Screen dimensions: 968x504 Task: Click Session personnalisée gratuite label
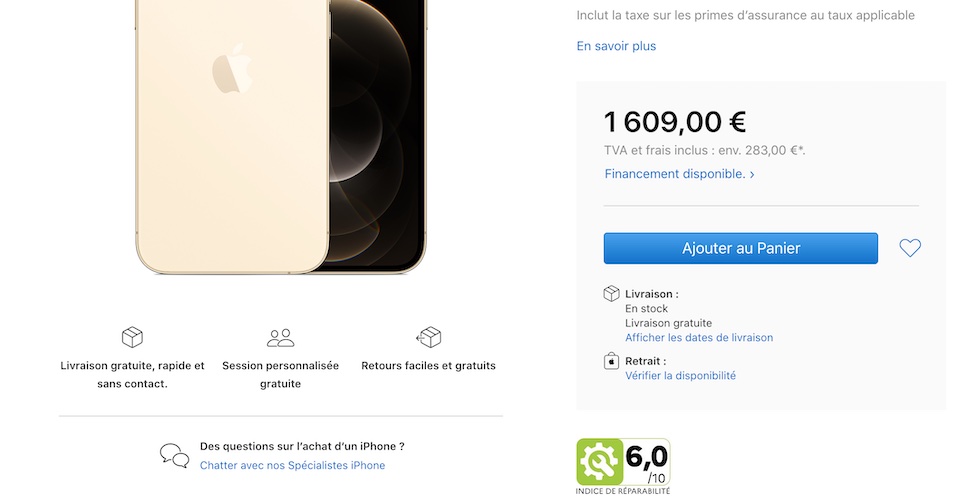pos(280,374)
